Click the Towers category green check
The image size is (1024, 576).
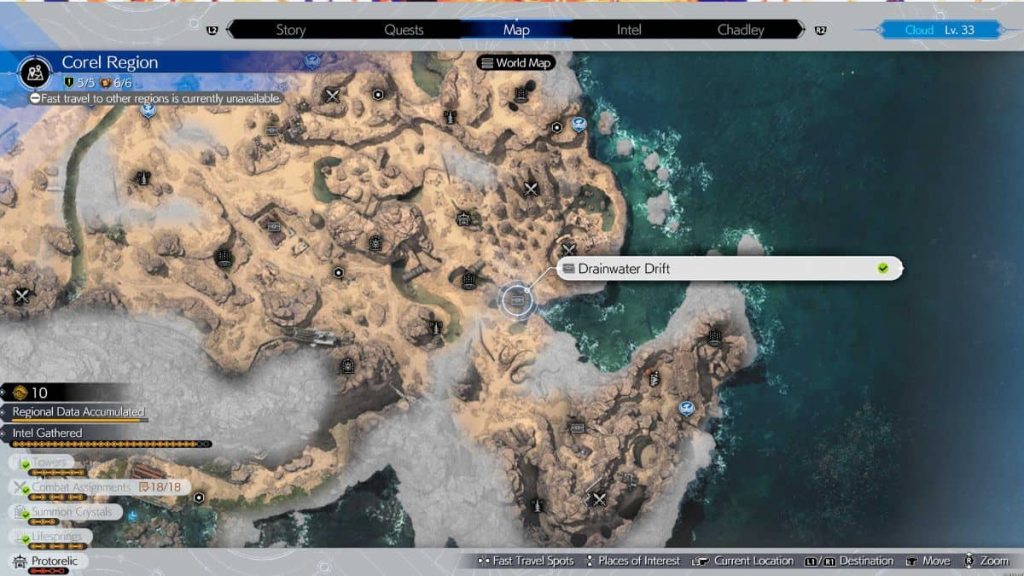pyautogui.click(x=25, y=464)
